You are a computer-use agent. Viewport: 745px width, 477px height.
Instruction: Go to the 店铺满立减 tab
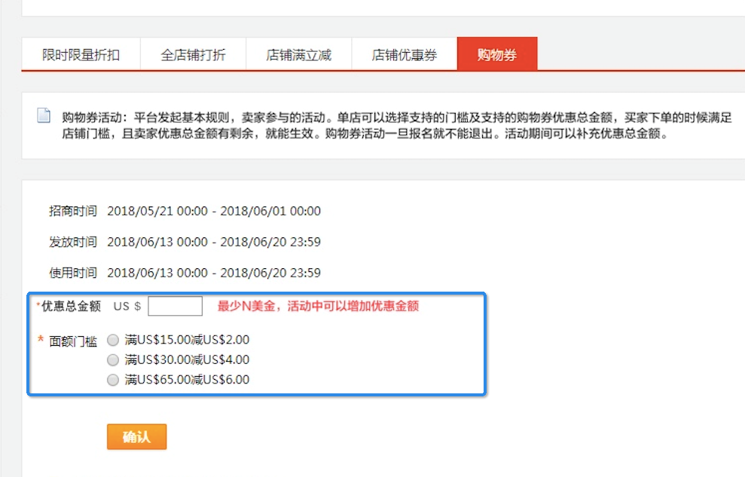(x=298, y=55)
